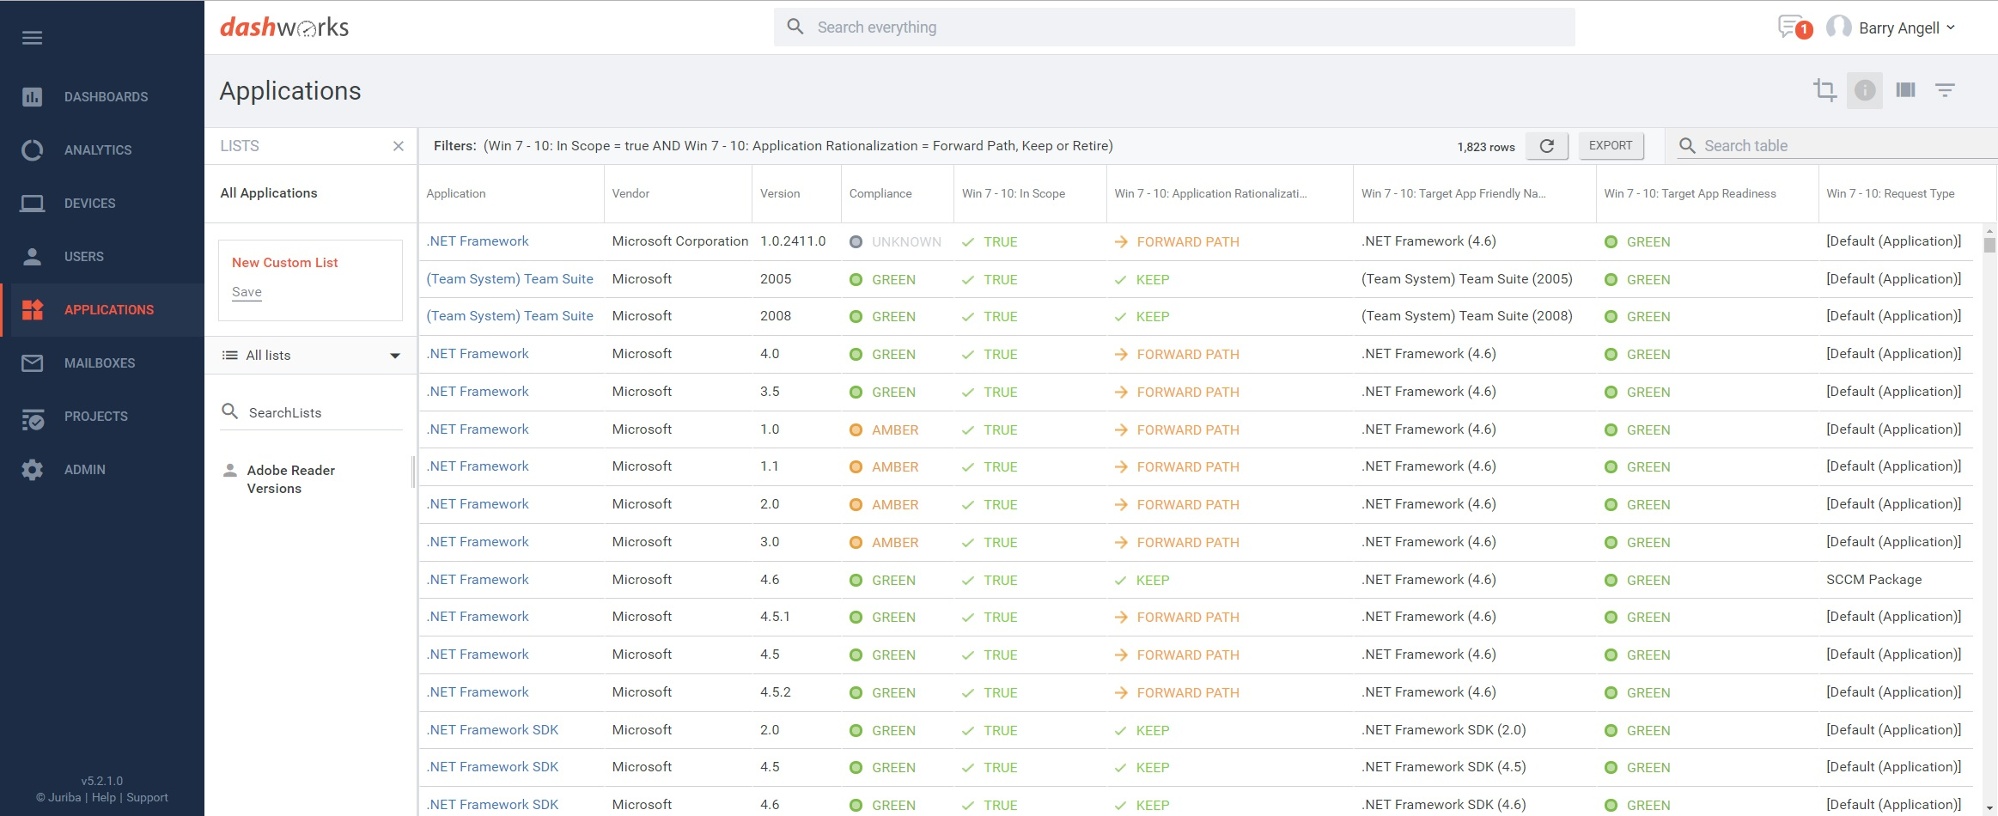
Task: Click KEEP cell for .NET Framework 4.6
Action: [1142, 580]
